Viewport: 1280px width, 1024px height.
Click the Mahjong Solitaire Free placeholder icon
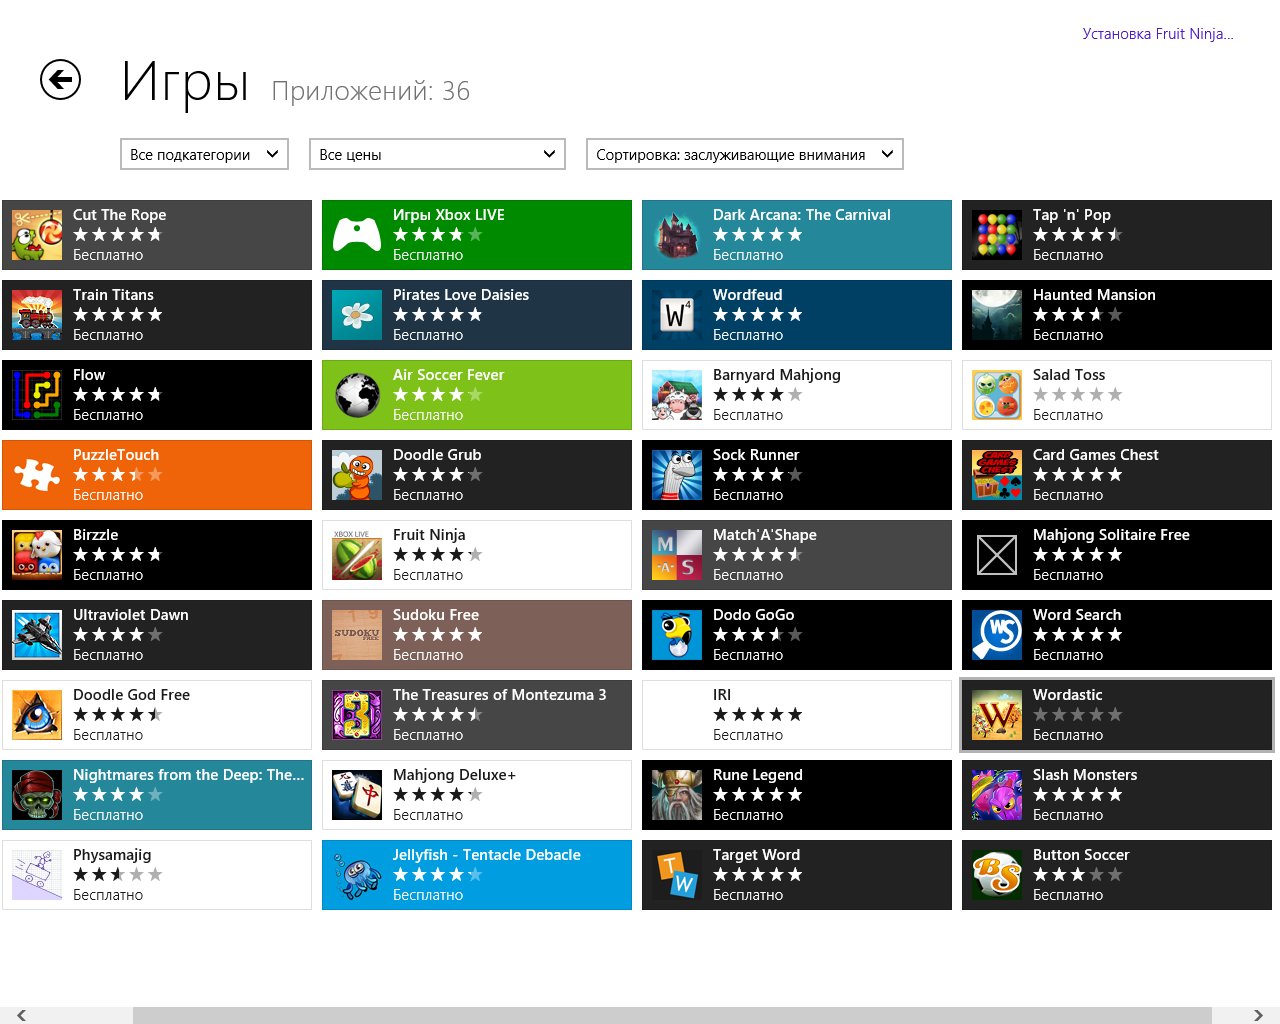click(x=997, y=555)
